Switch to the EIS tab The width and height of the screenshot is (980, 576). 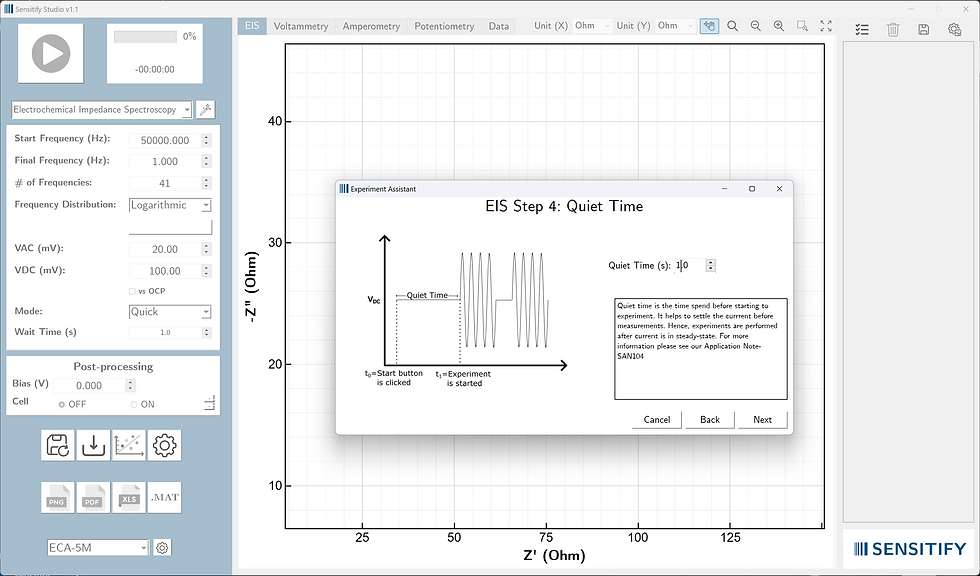[x=252, y=26]
